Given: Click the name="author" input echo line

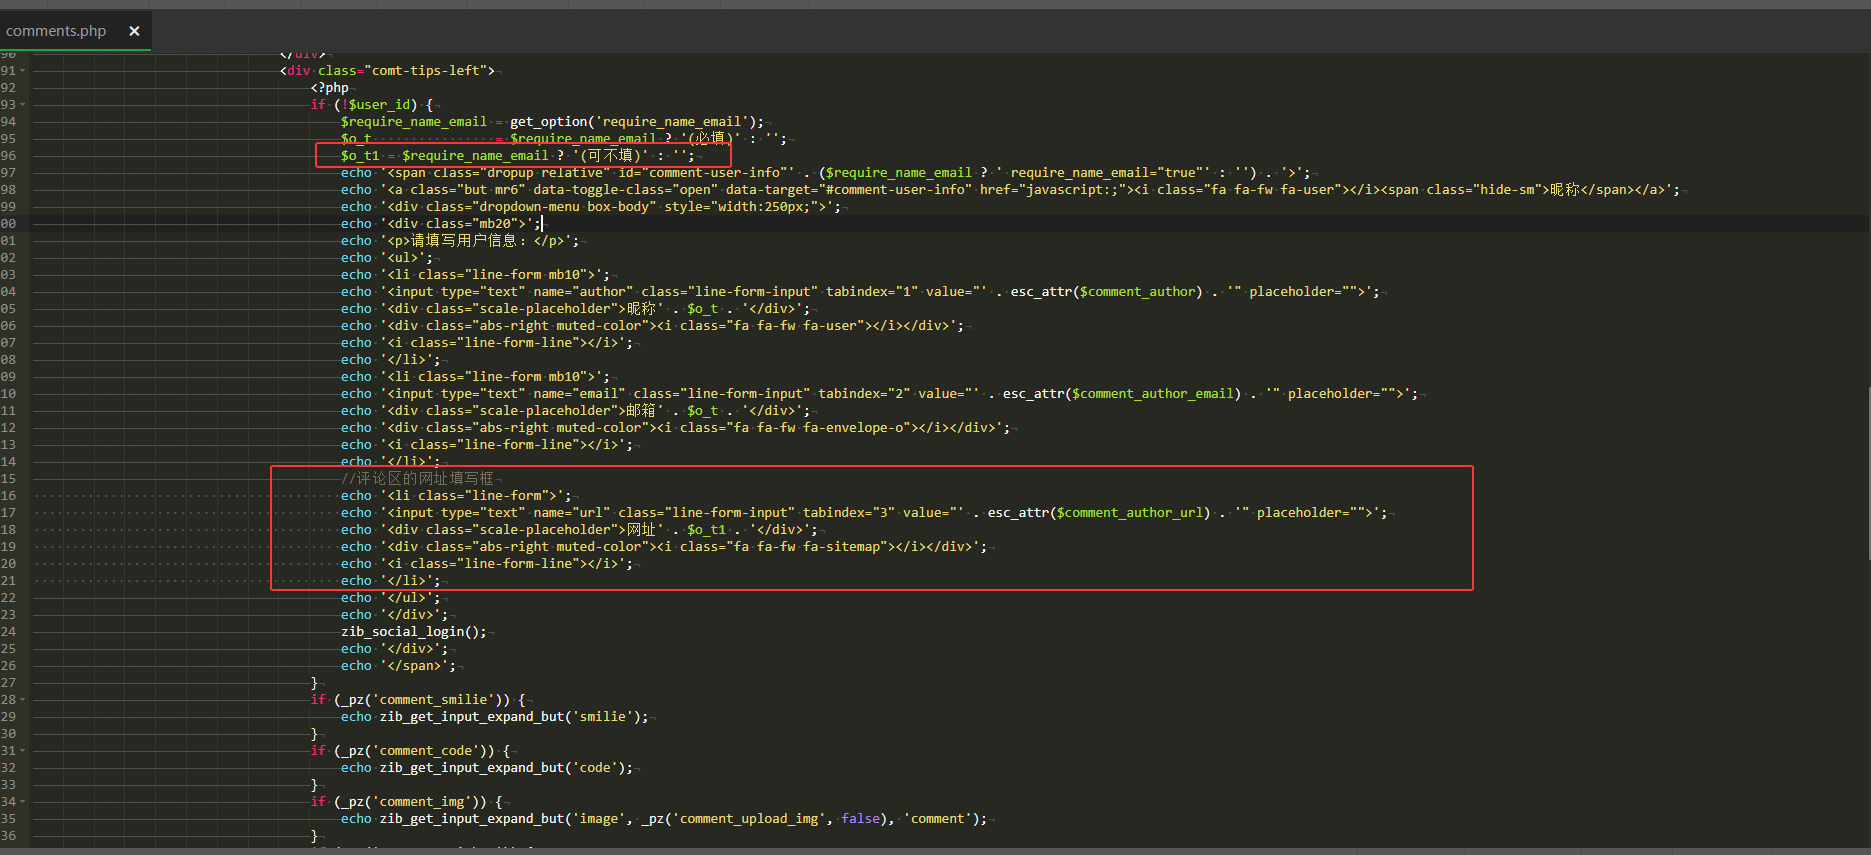Looking at the screenshot, I should point(859,292).
